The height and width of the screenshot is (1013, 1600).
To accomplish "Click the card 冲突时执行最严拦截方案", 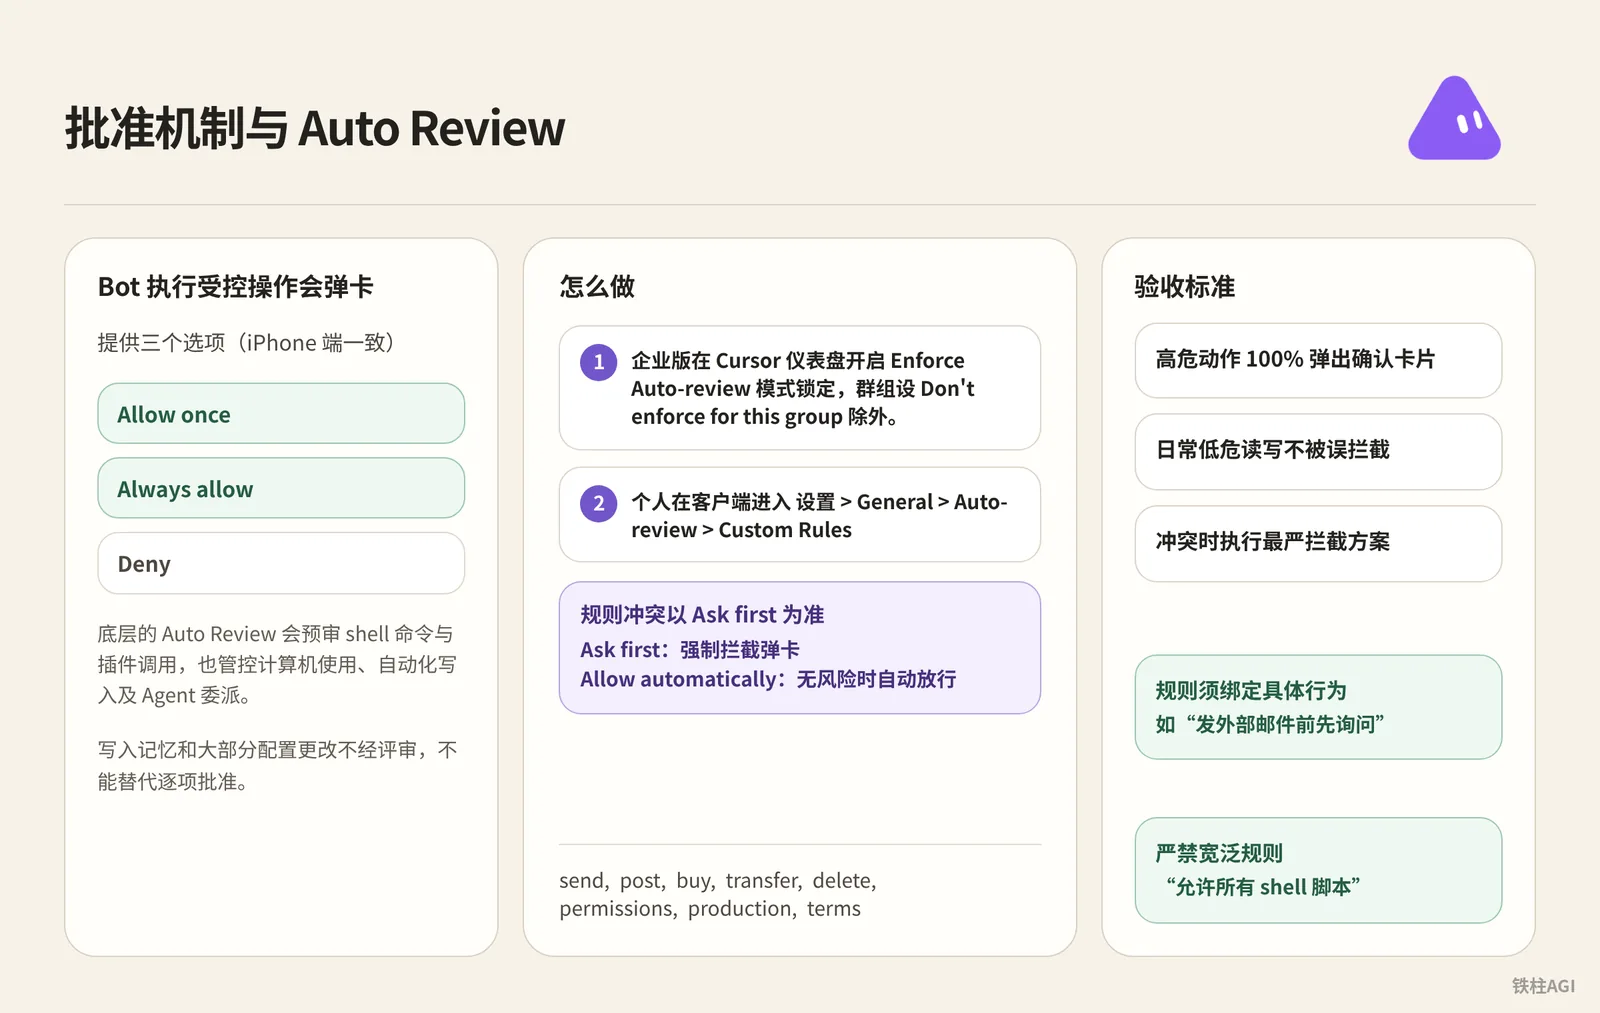I will (x=1318, y=543).
